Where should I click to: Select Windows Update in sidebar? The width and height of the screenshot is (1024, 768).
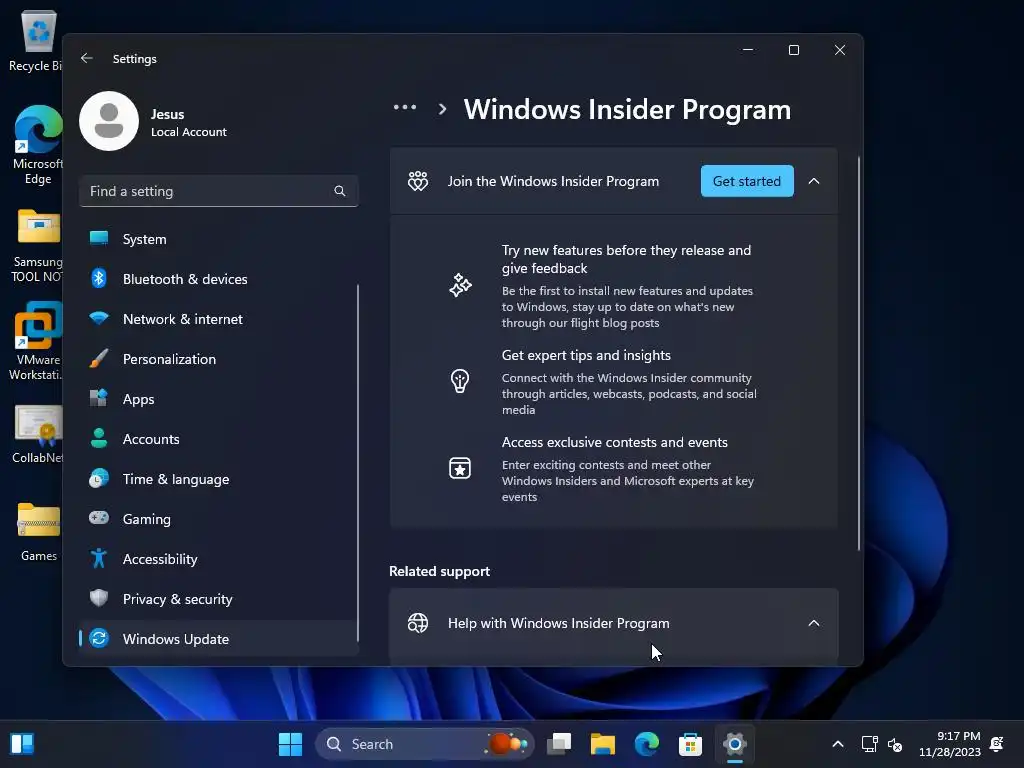[x=218, y=639]
